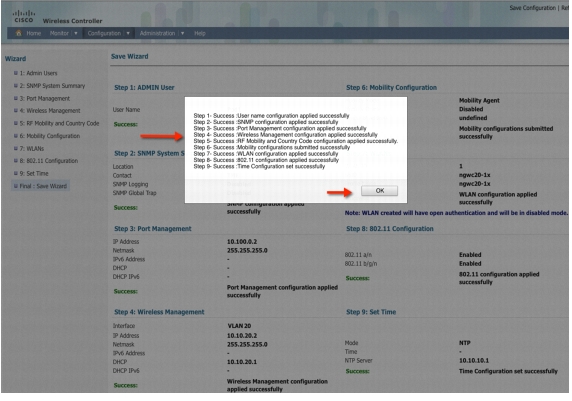Click bullet icon beside 8: 802.11 Configuration

(16, 161)
